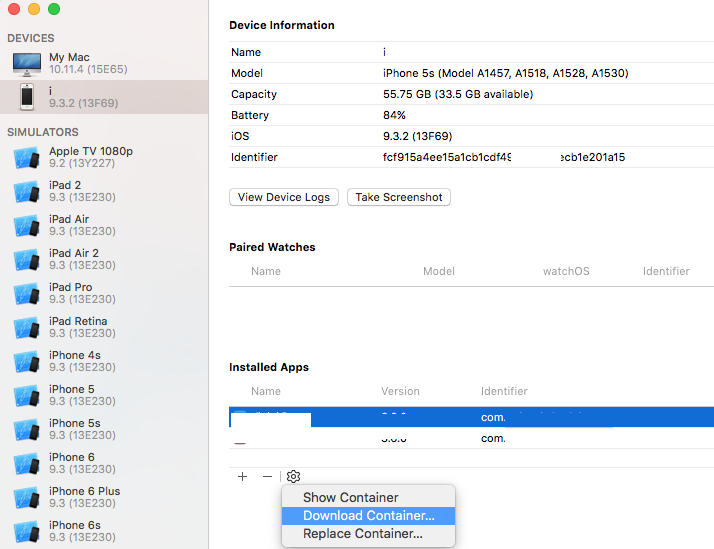The width and height of the screenshot is (714, 549).
Task: Sort installed apps by Name column
Action: pos(266,391)
